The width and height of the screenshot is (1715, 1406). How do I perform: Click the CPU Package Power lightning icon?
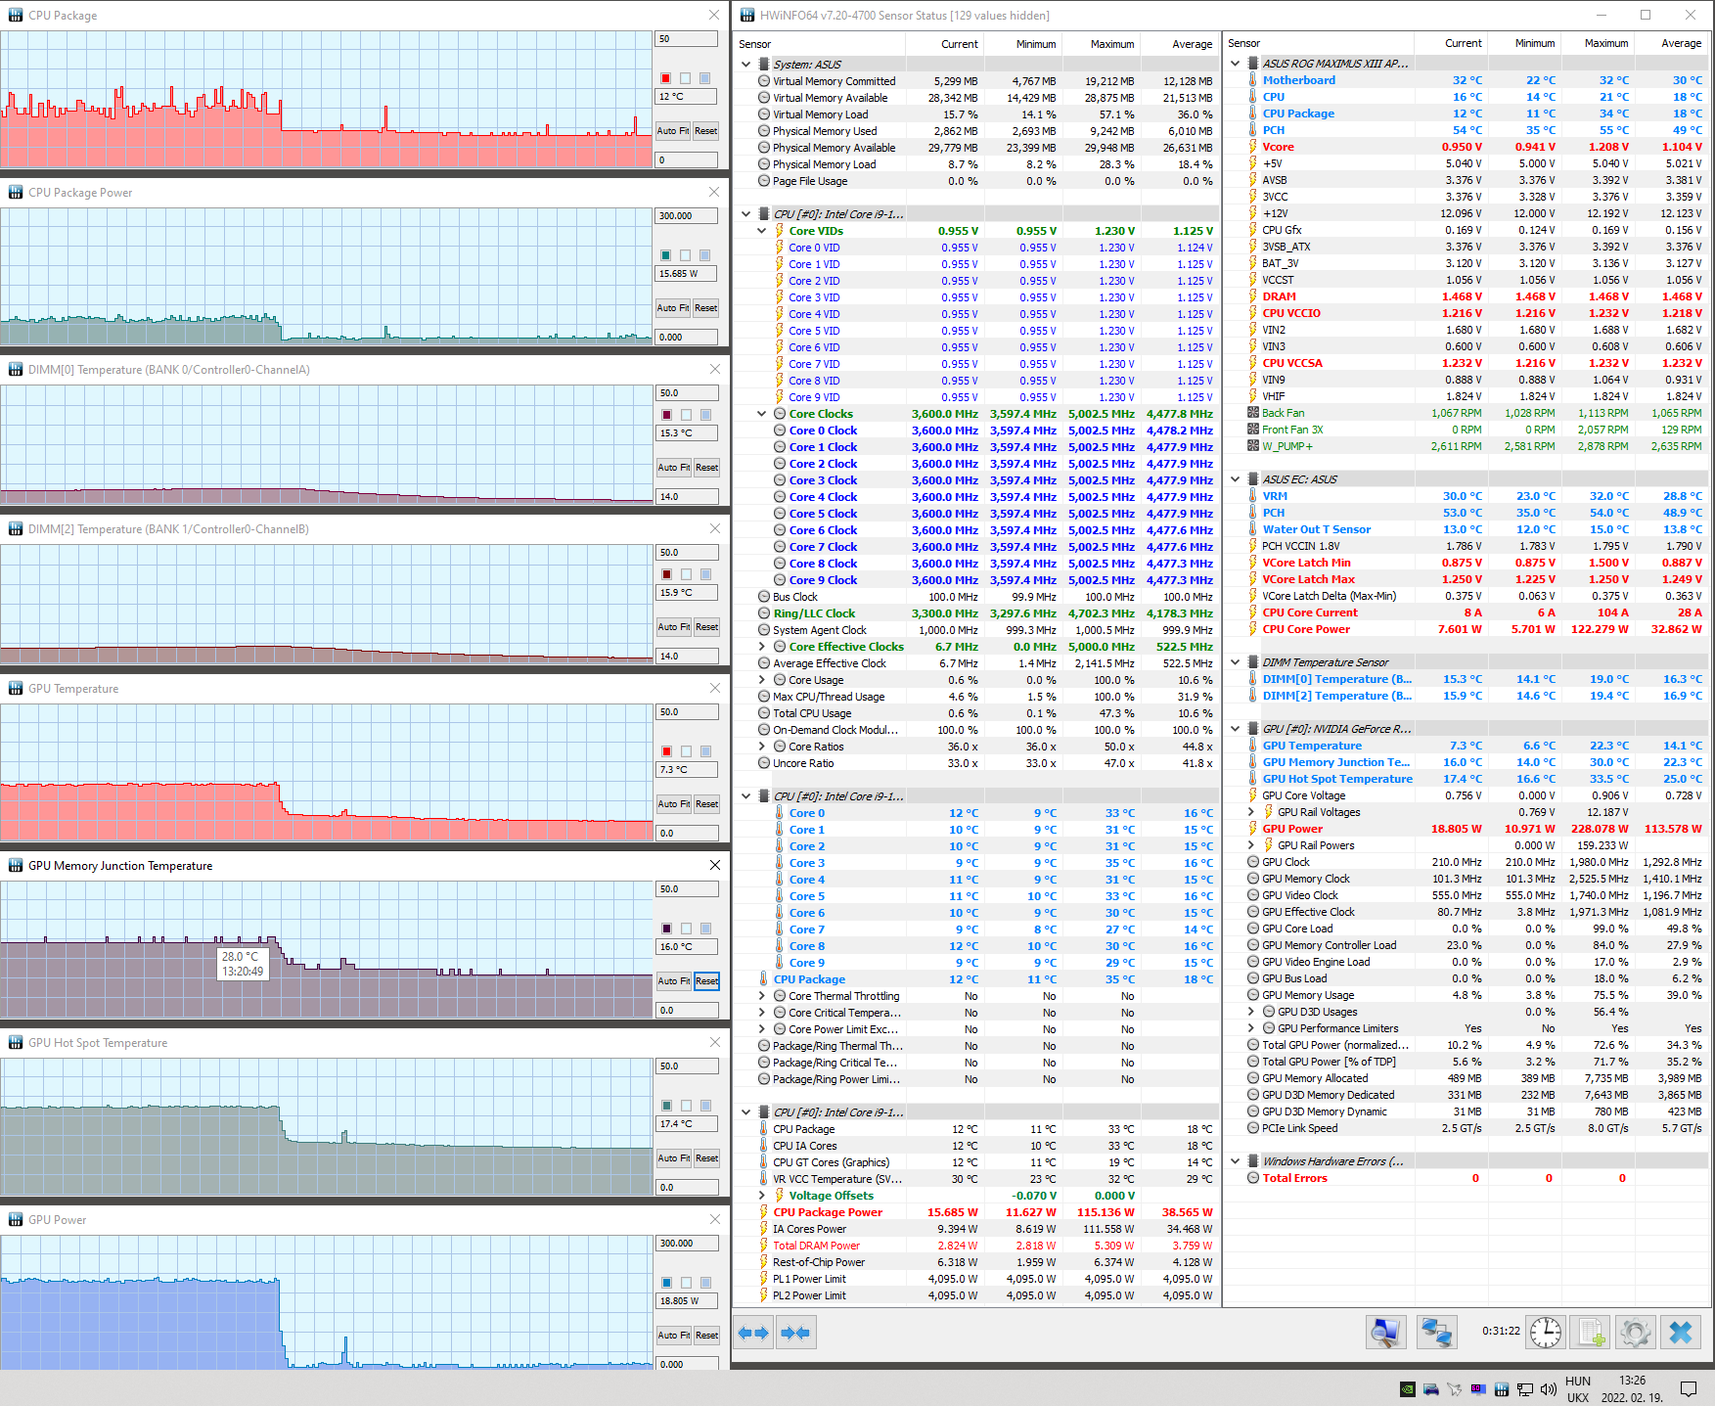tap(764, 1212)
